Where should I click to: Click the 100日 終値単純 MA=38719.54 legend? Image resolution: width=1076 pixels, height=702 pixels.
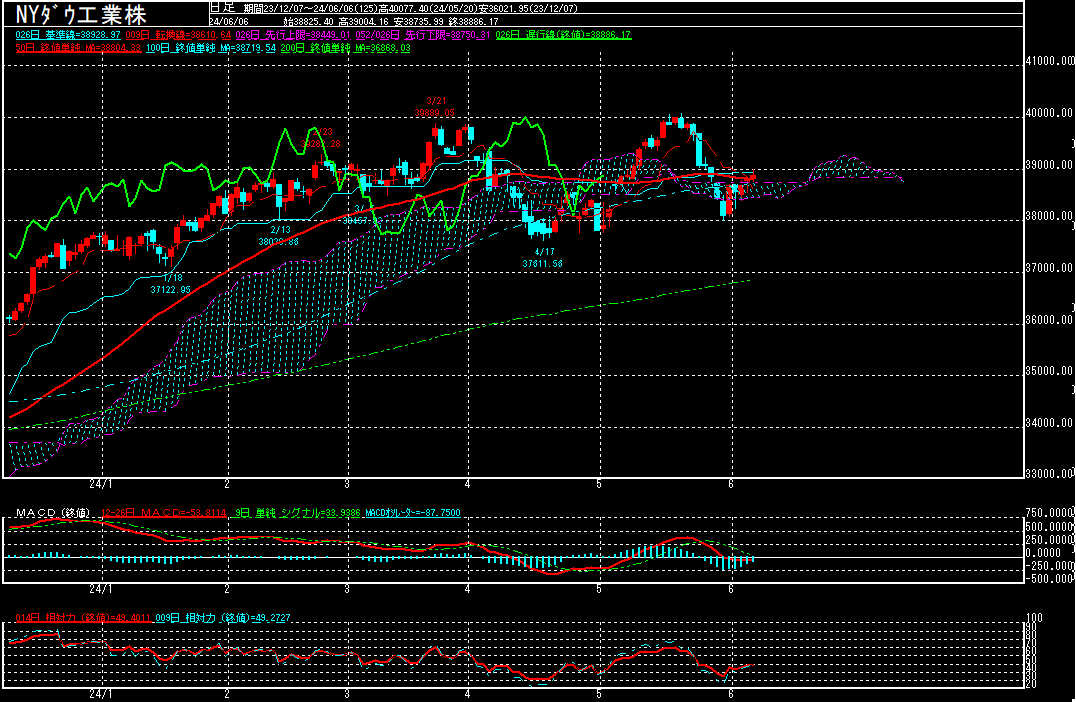pos(211,48)
